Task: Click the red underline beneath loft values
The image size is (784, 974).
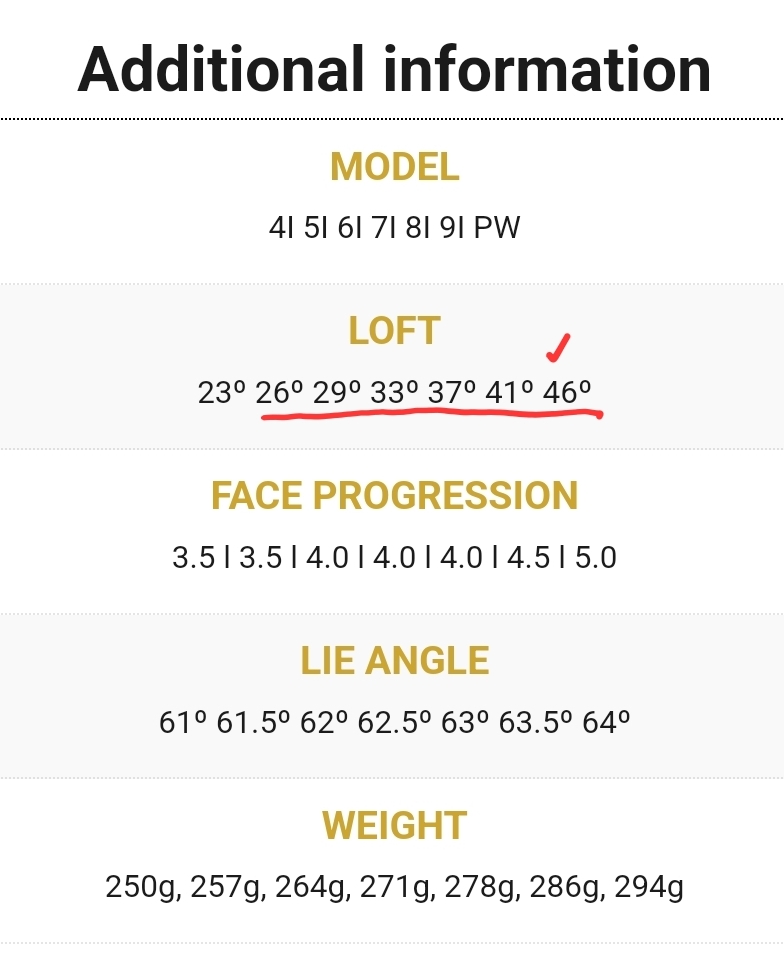Action: tap(432, 414)
